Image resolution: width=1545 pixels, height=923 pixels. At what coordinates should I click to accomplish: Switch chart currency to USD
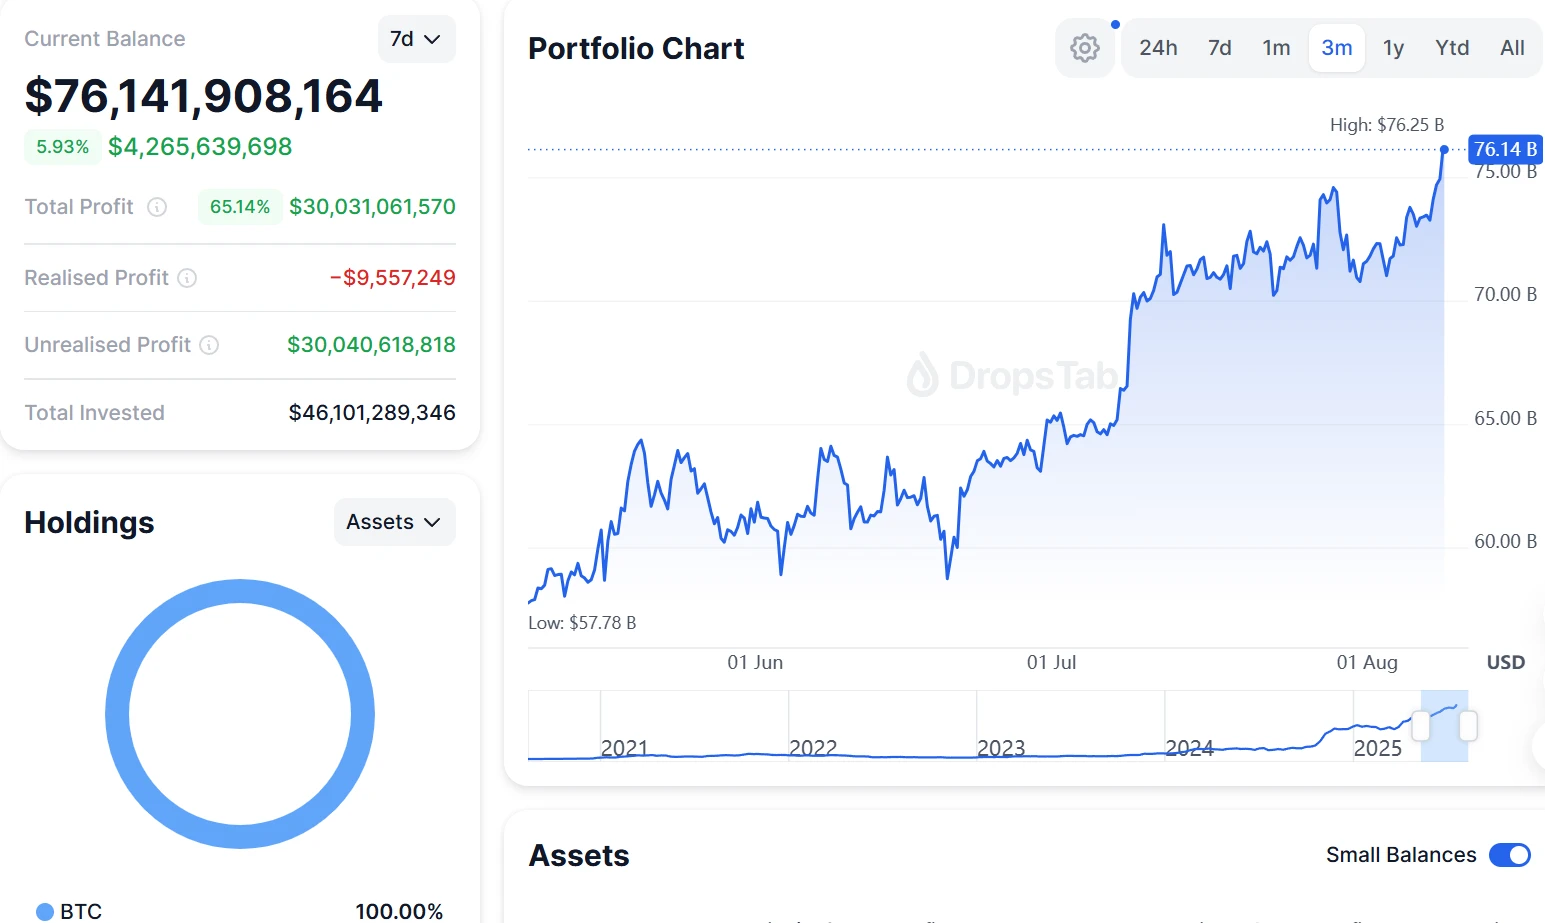coord(1504,662)
